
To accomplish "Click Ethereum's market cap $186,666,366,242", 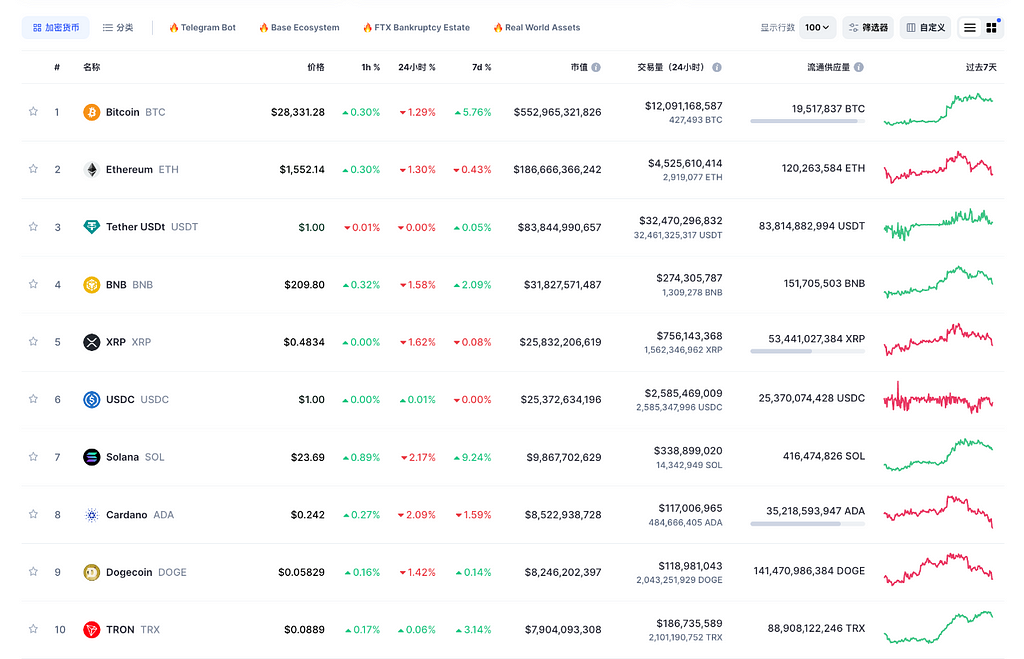I will pyautogui.click(x=557, y=170).
